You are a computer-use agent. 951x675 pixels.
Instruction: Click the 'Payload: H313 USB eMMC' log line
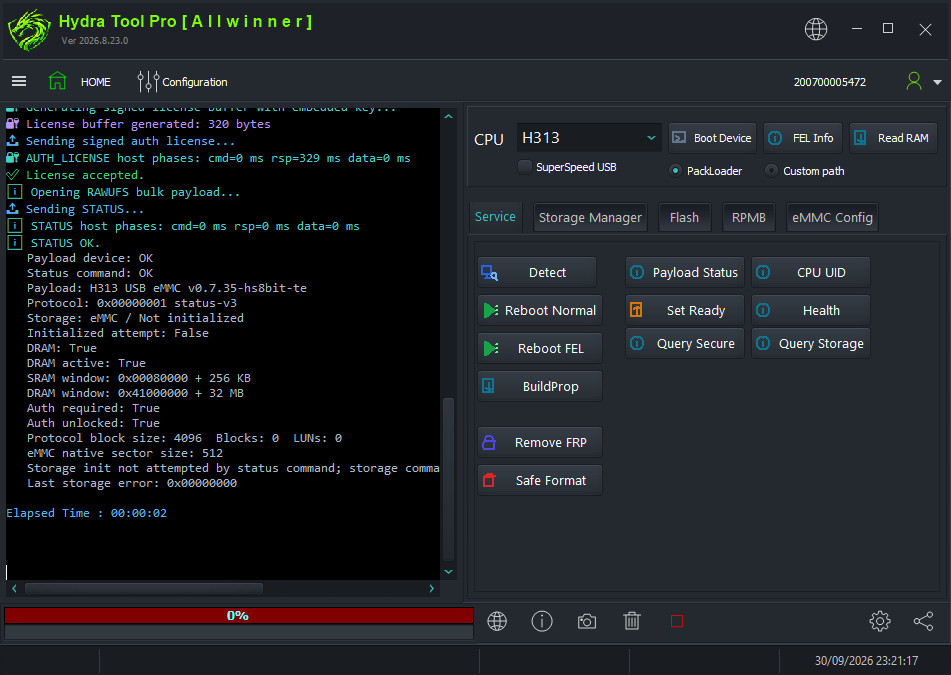(167, 288)
